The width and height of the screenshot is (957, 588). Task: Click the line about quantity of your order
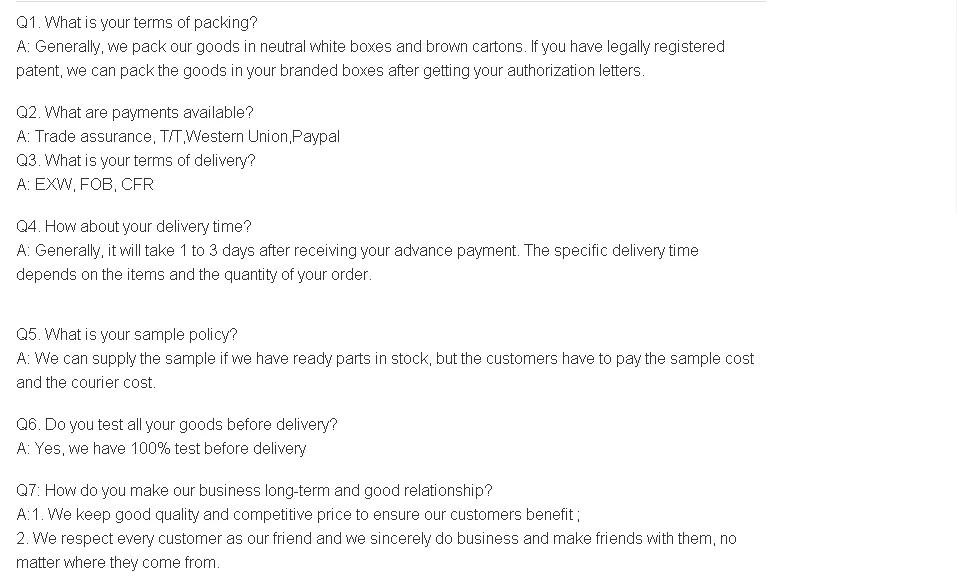pos(194,274)
